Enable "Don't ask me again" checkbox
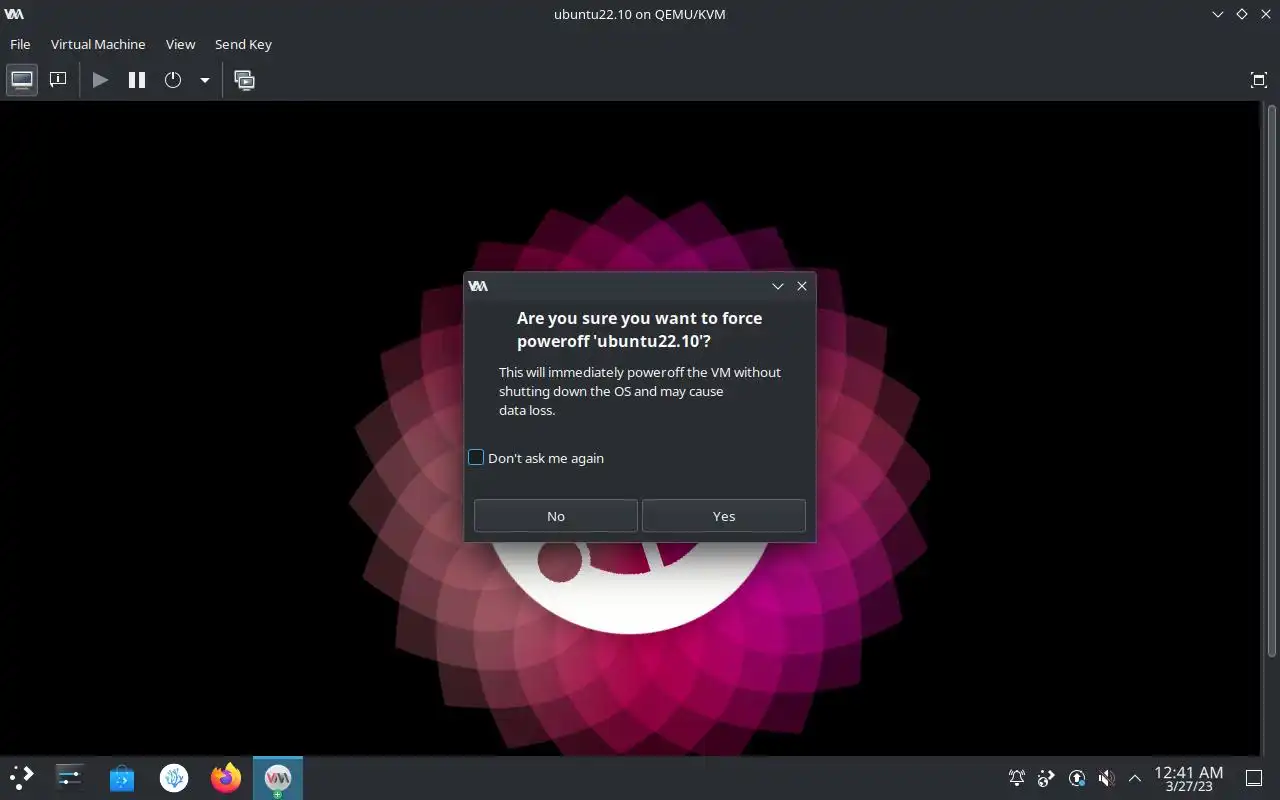This screenshot has height=800, width=1280. click(x=476, y=458)
